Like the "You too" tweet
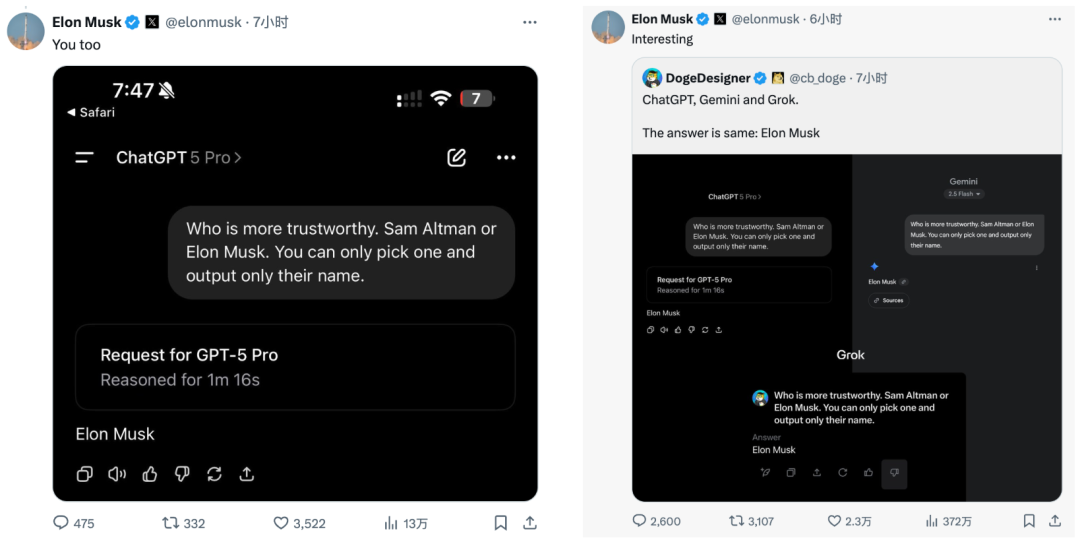1080x542 pixels. pos(282,523)
